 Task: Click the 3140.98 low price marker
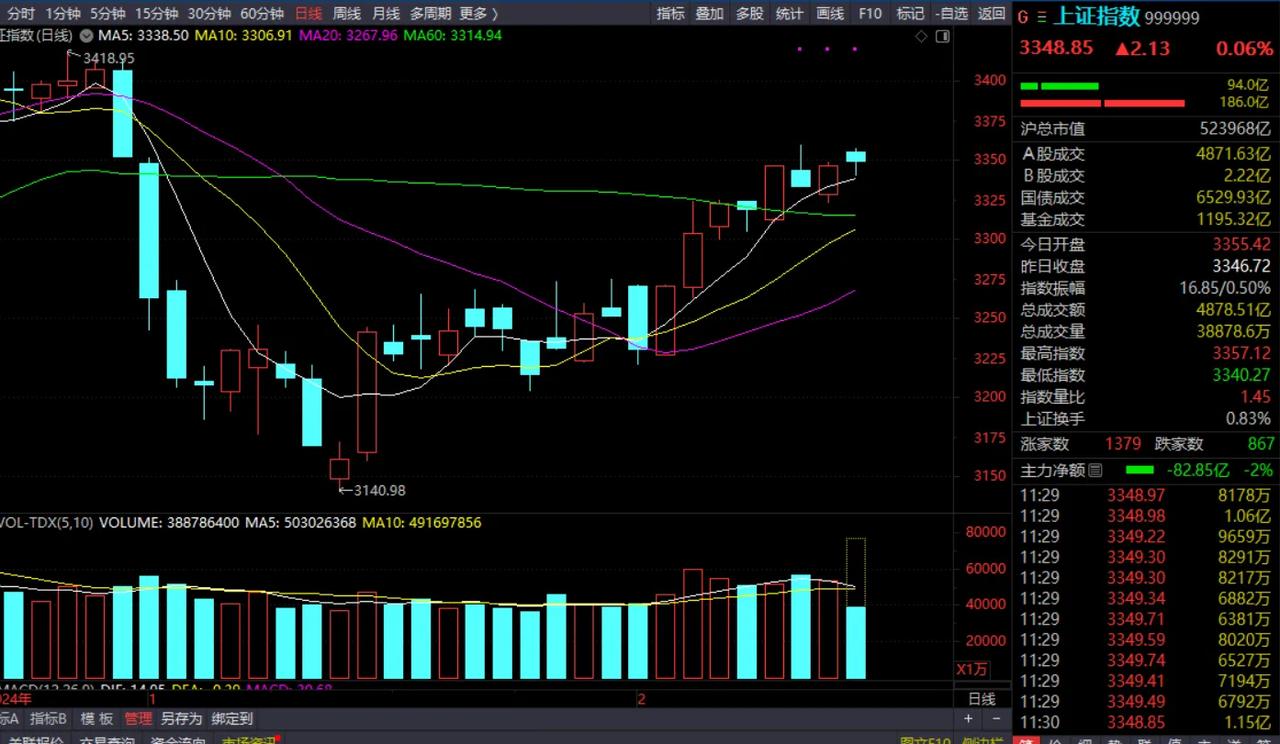point(379,490)
